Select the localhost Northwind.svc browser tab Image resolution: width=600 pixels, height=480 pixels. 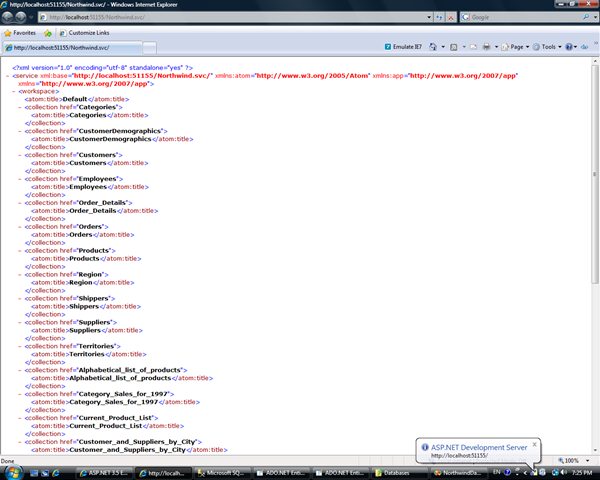pos(72,48)
